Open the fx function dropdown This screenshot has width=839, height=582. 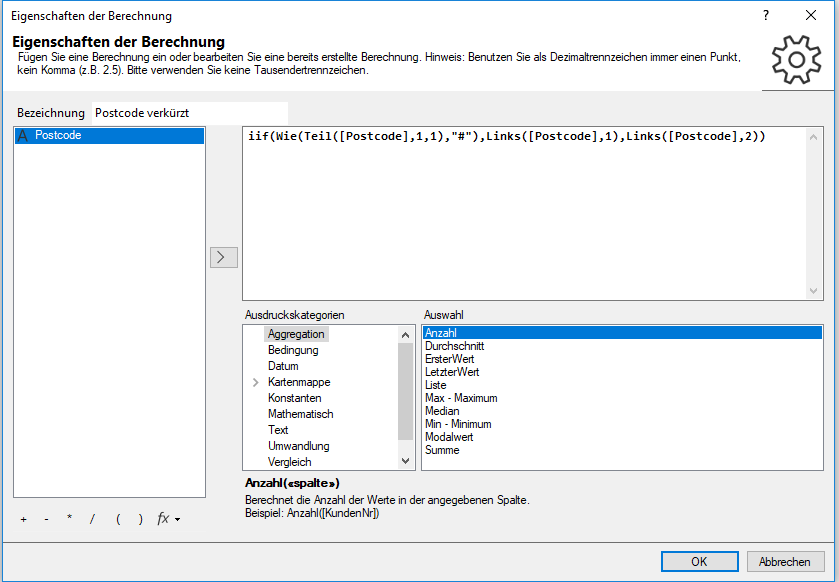(168, 519)
